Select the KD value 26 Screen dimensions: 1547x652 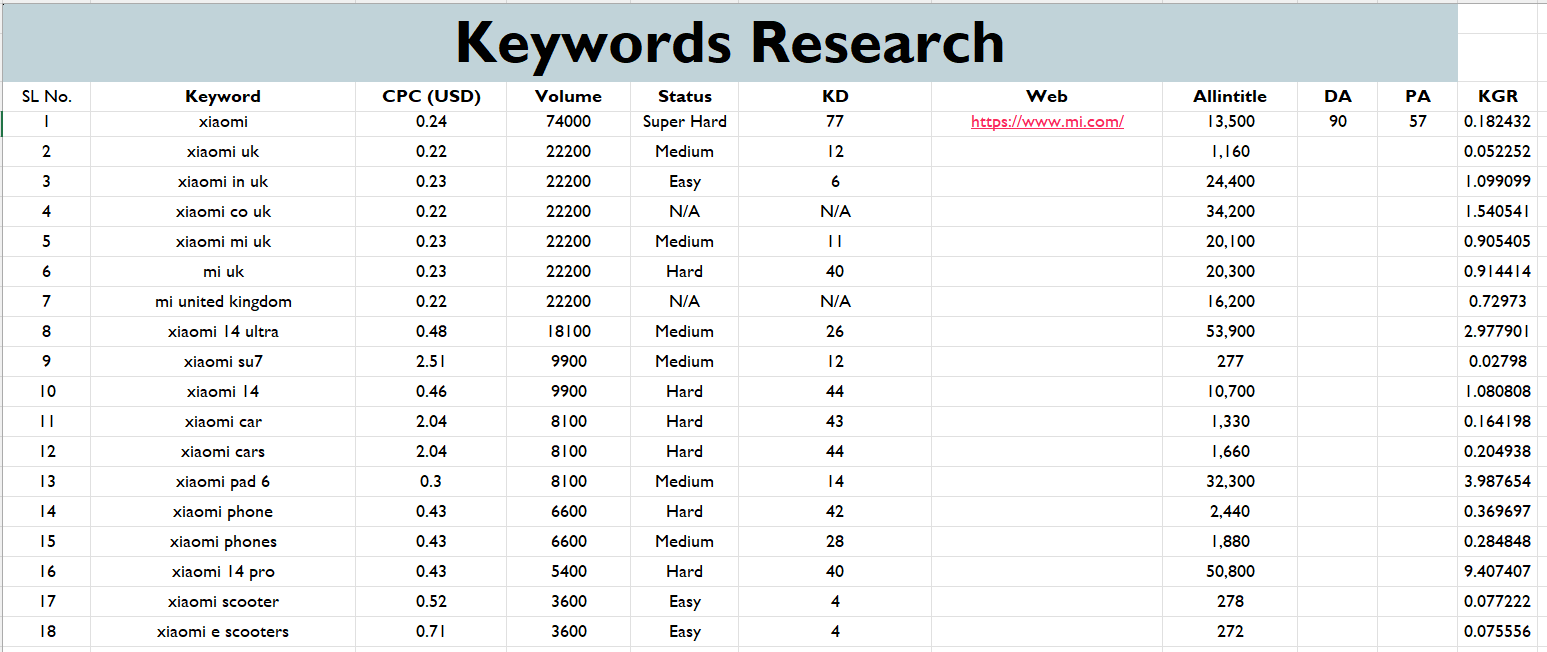tap(835, 332)
